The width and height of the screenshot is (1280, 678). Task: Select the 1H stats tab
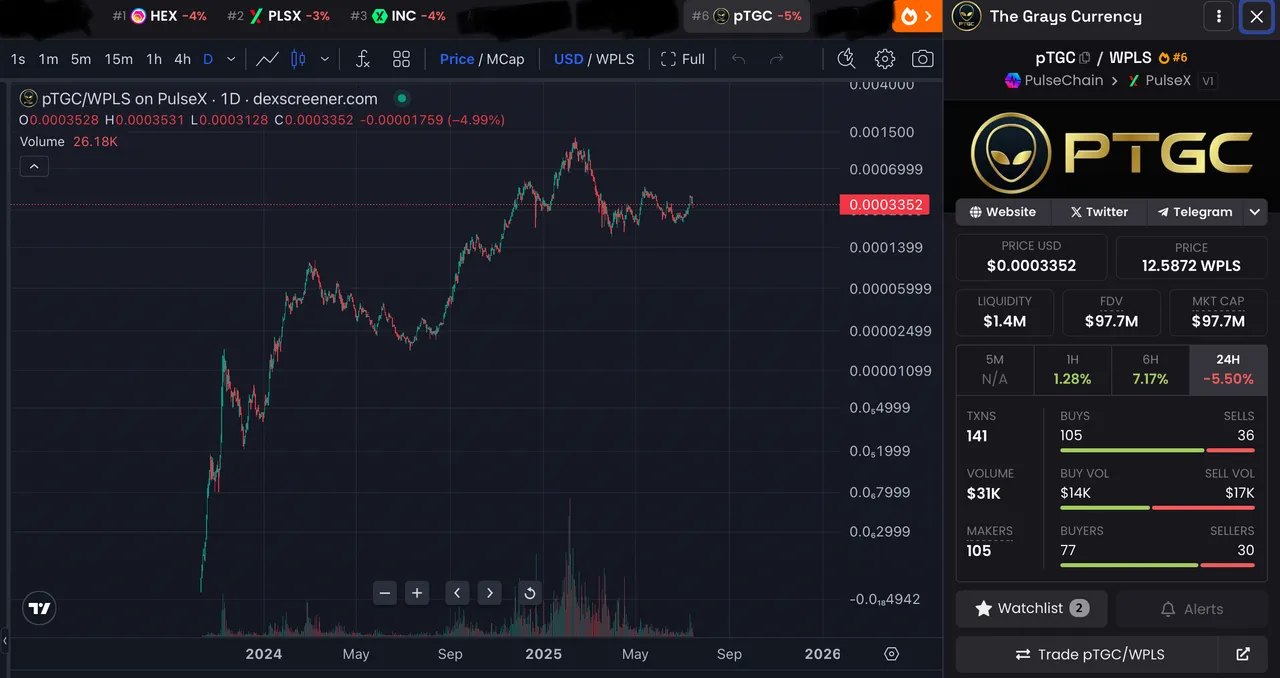tap(1072, 370)
